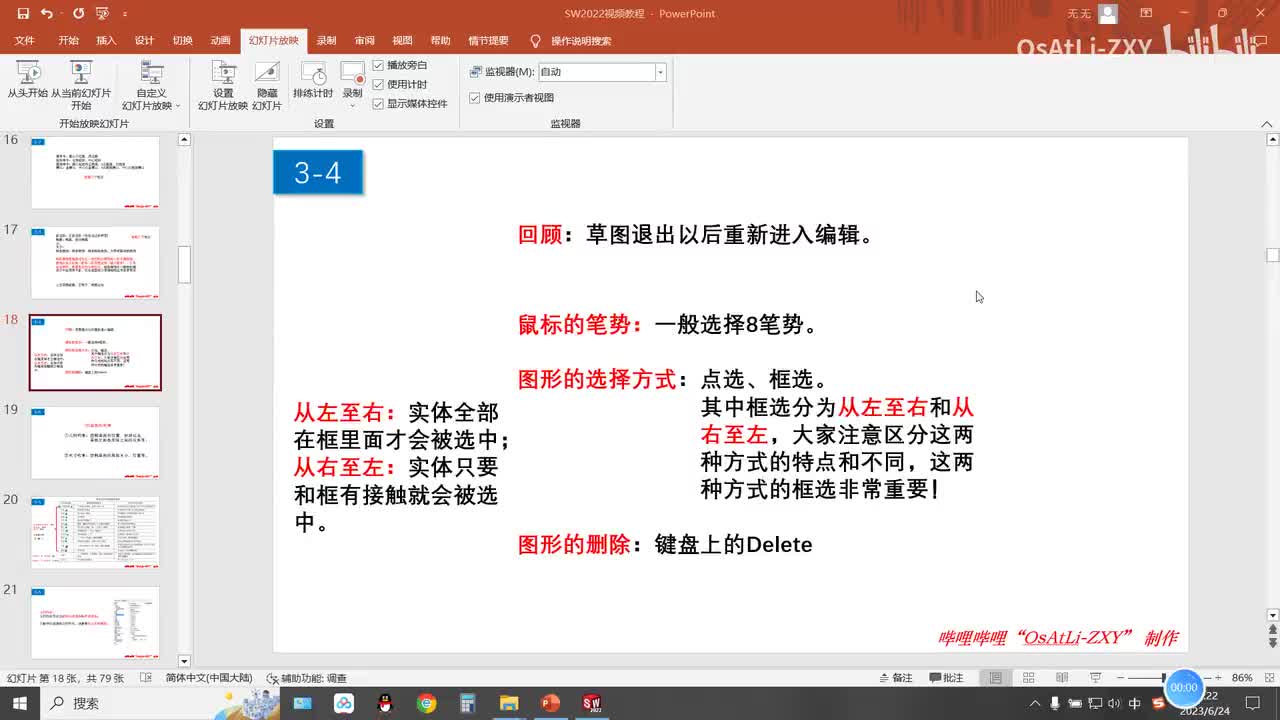Image resolution: width=1280 pixels, height=720 pixels.
Task: Open custom slide show (自定义幻灯片放映)
Action: point(151,86)
